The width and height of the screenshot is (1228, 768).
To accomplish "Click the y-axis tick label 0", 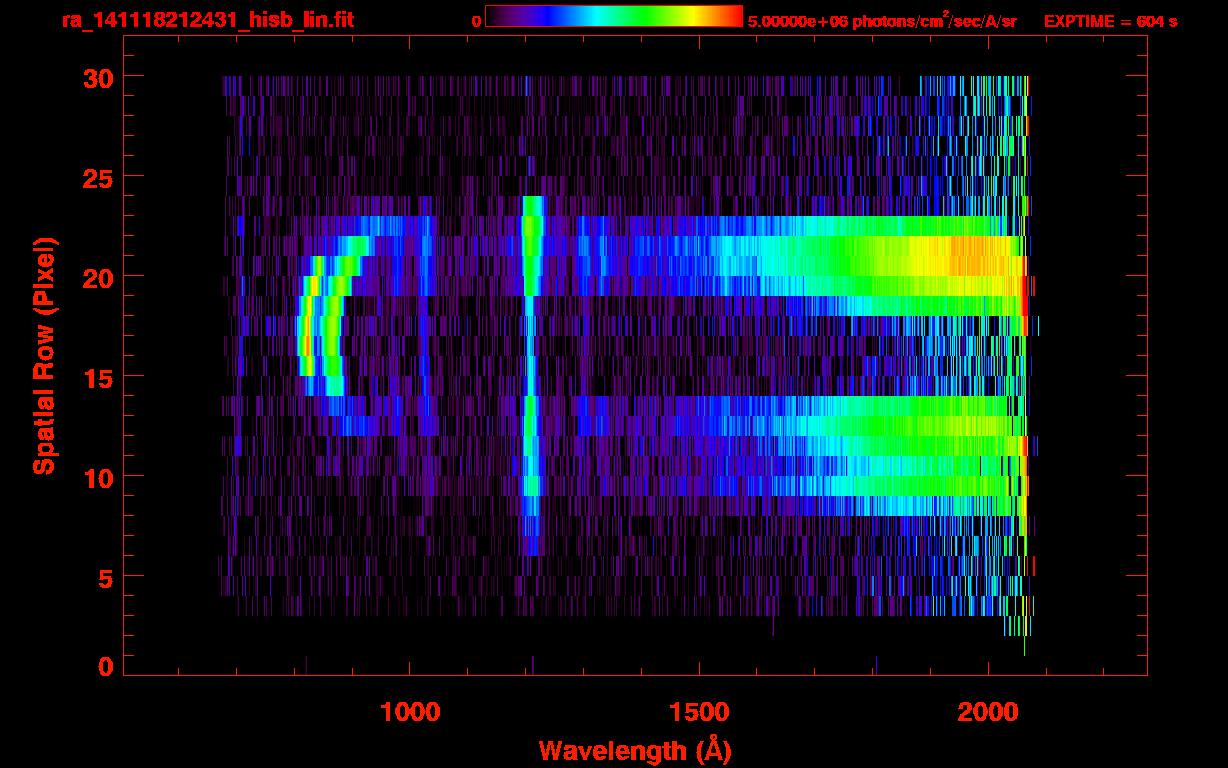I will pyautogui.click(x=106, y=666).
